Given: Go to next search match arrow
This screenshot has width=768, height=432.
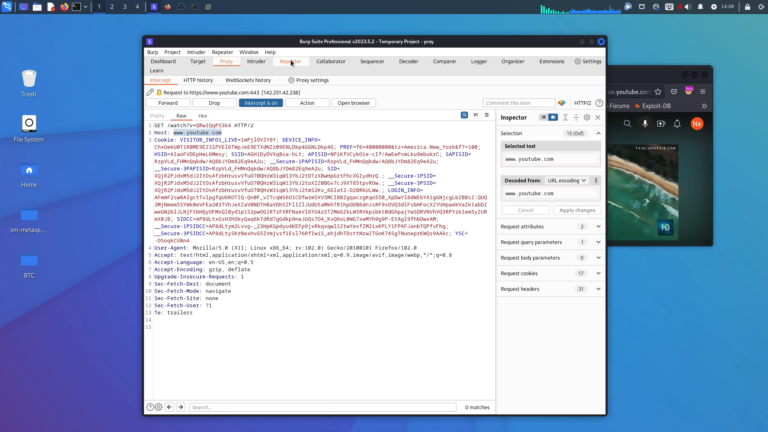Looking at the screenshot, I should [x=181, y=407].
